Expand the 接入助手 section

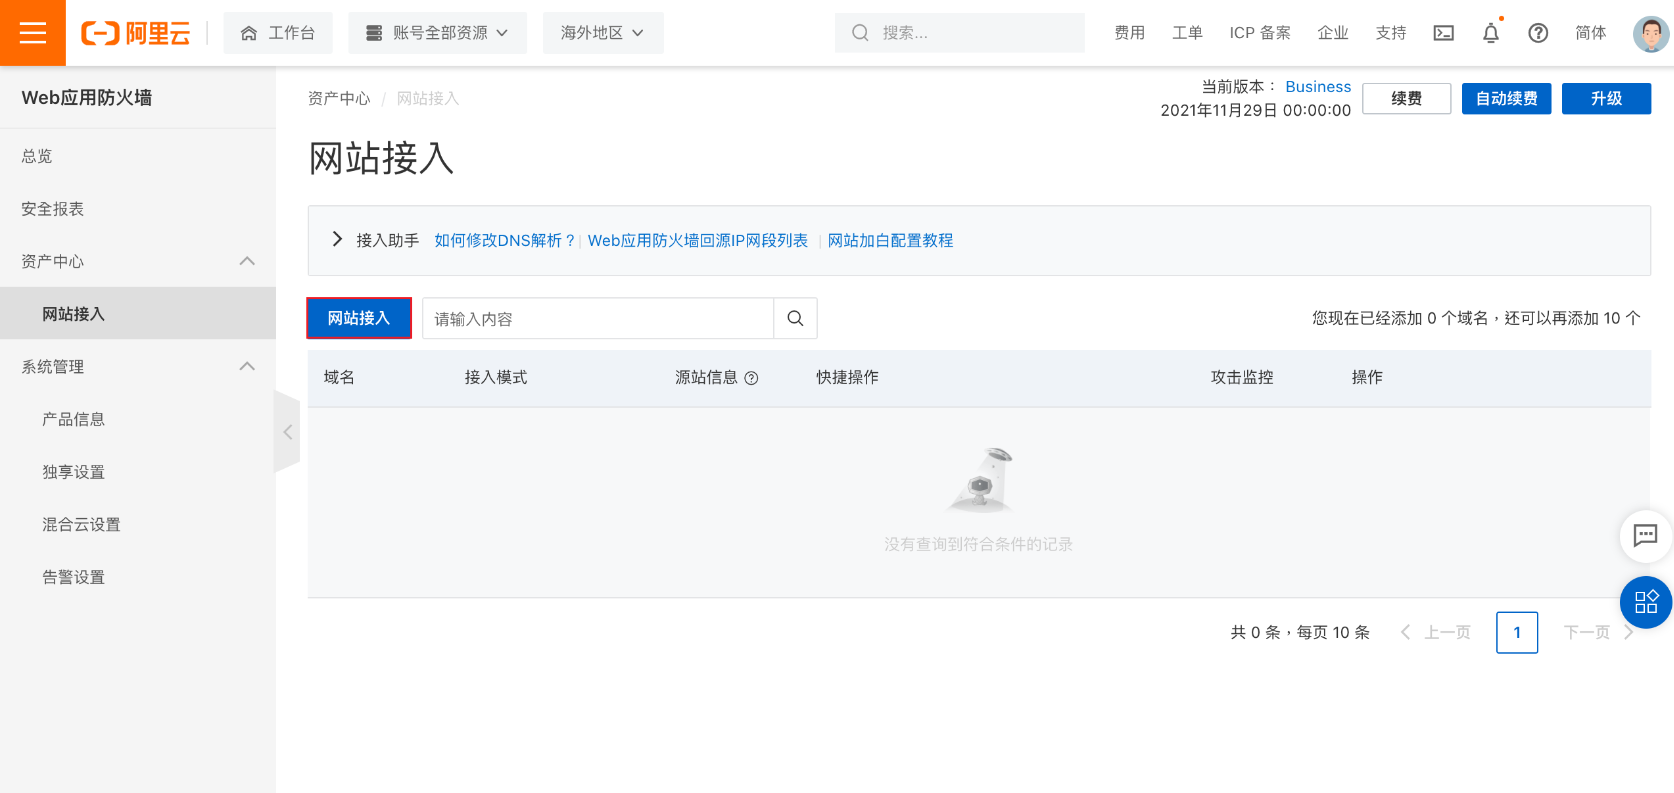point(337,240)
